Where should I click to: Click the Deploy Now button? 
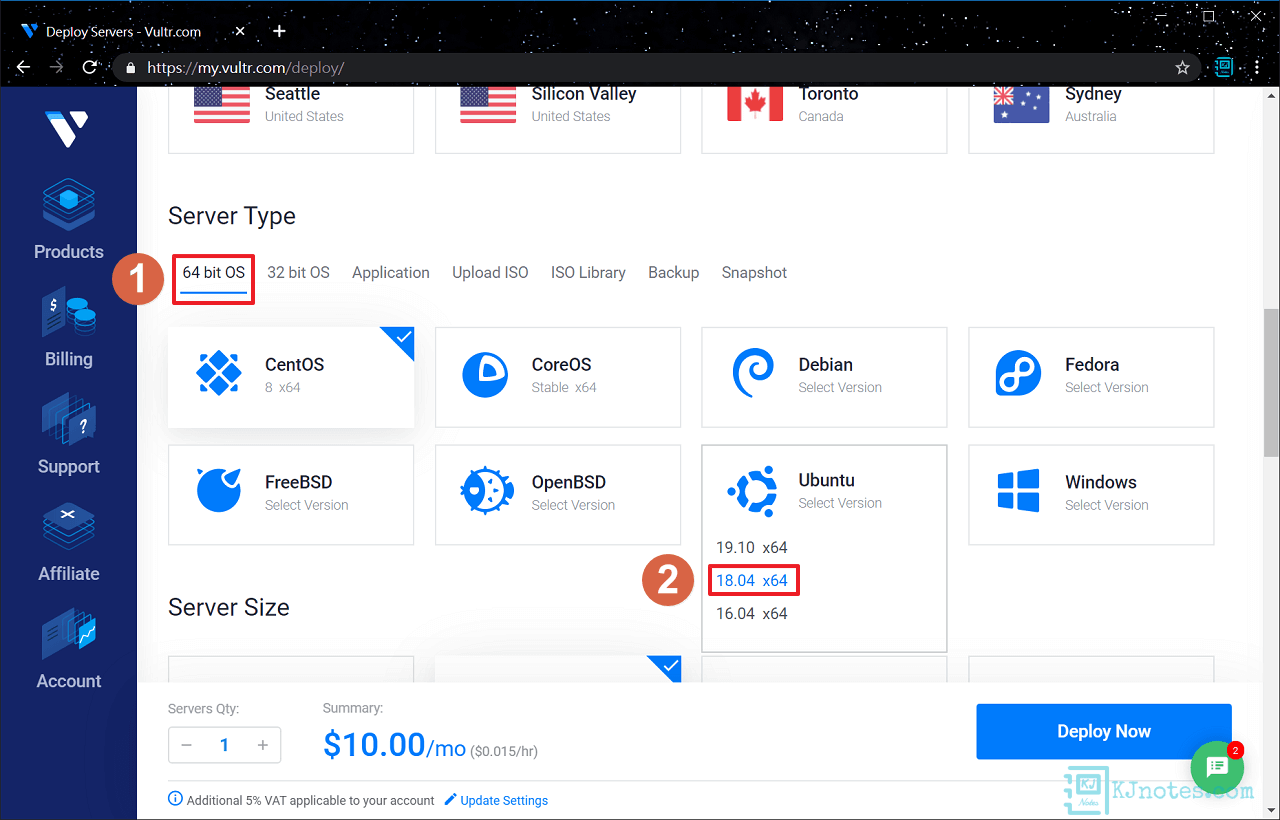(x=1104, y=731)
